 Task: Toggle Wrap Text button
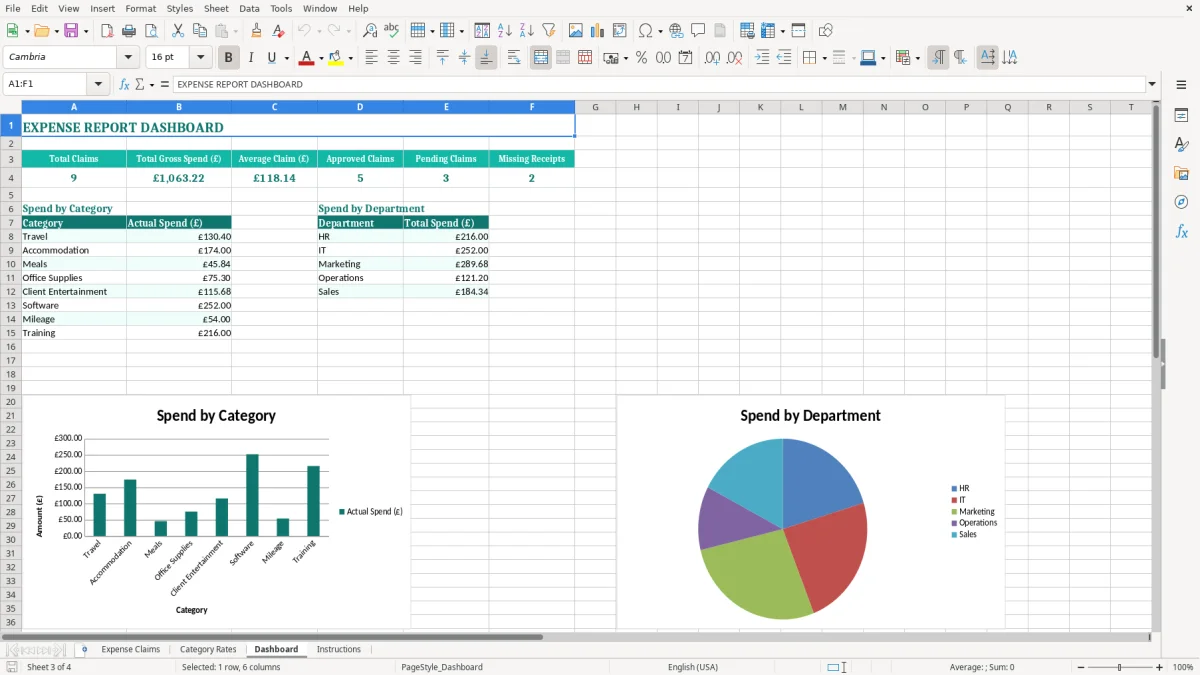tap(513, 58)
